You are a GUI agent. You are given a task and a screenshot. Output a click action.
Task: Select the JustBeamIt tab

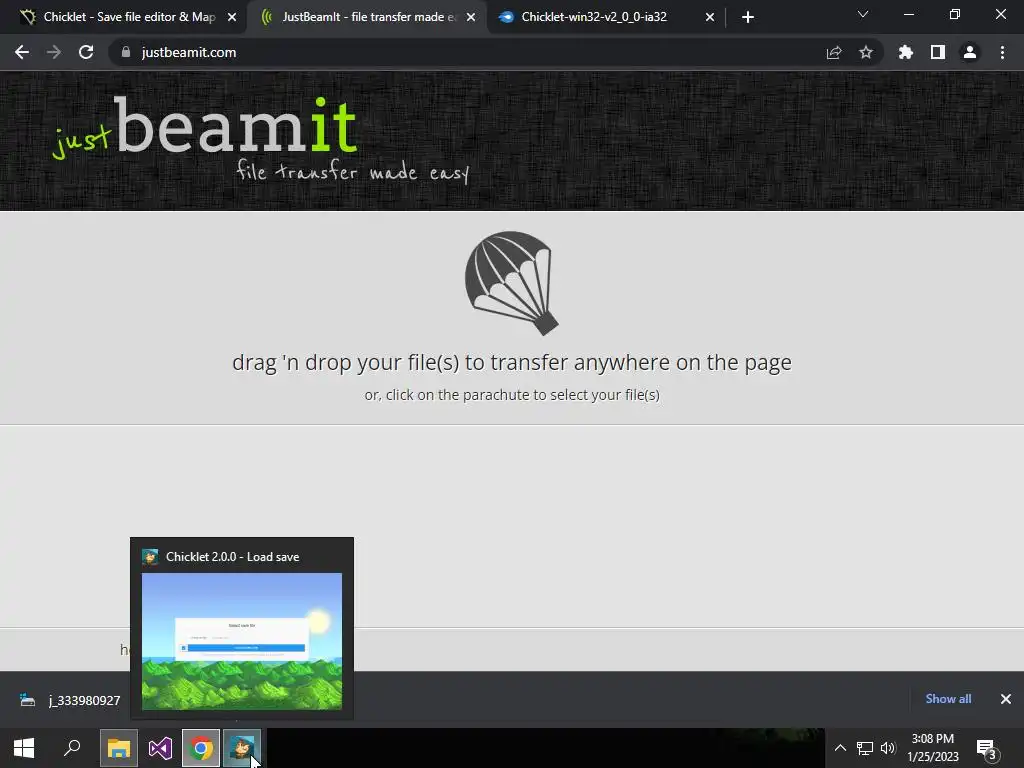point(366,17)
